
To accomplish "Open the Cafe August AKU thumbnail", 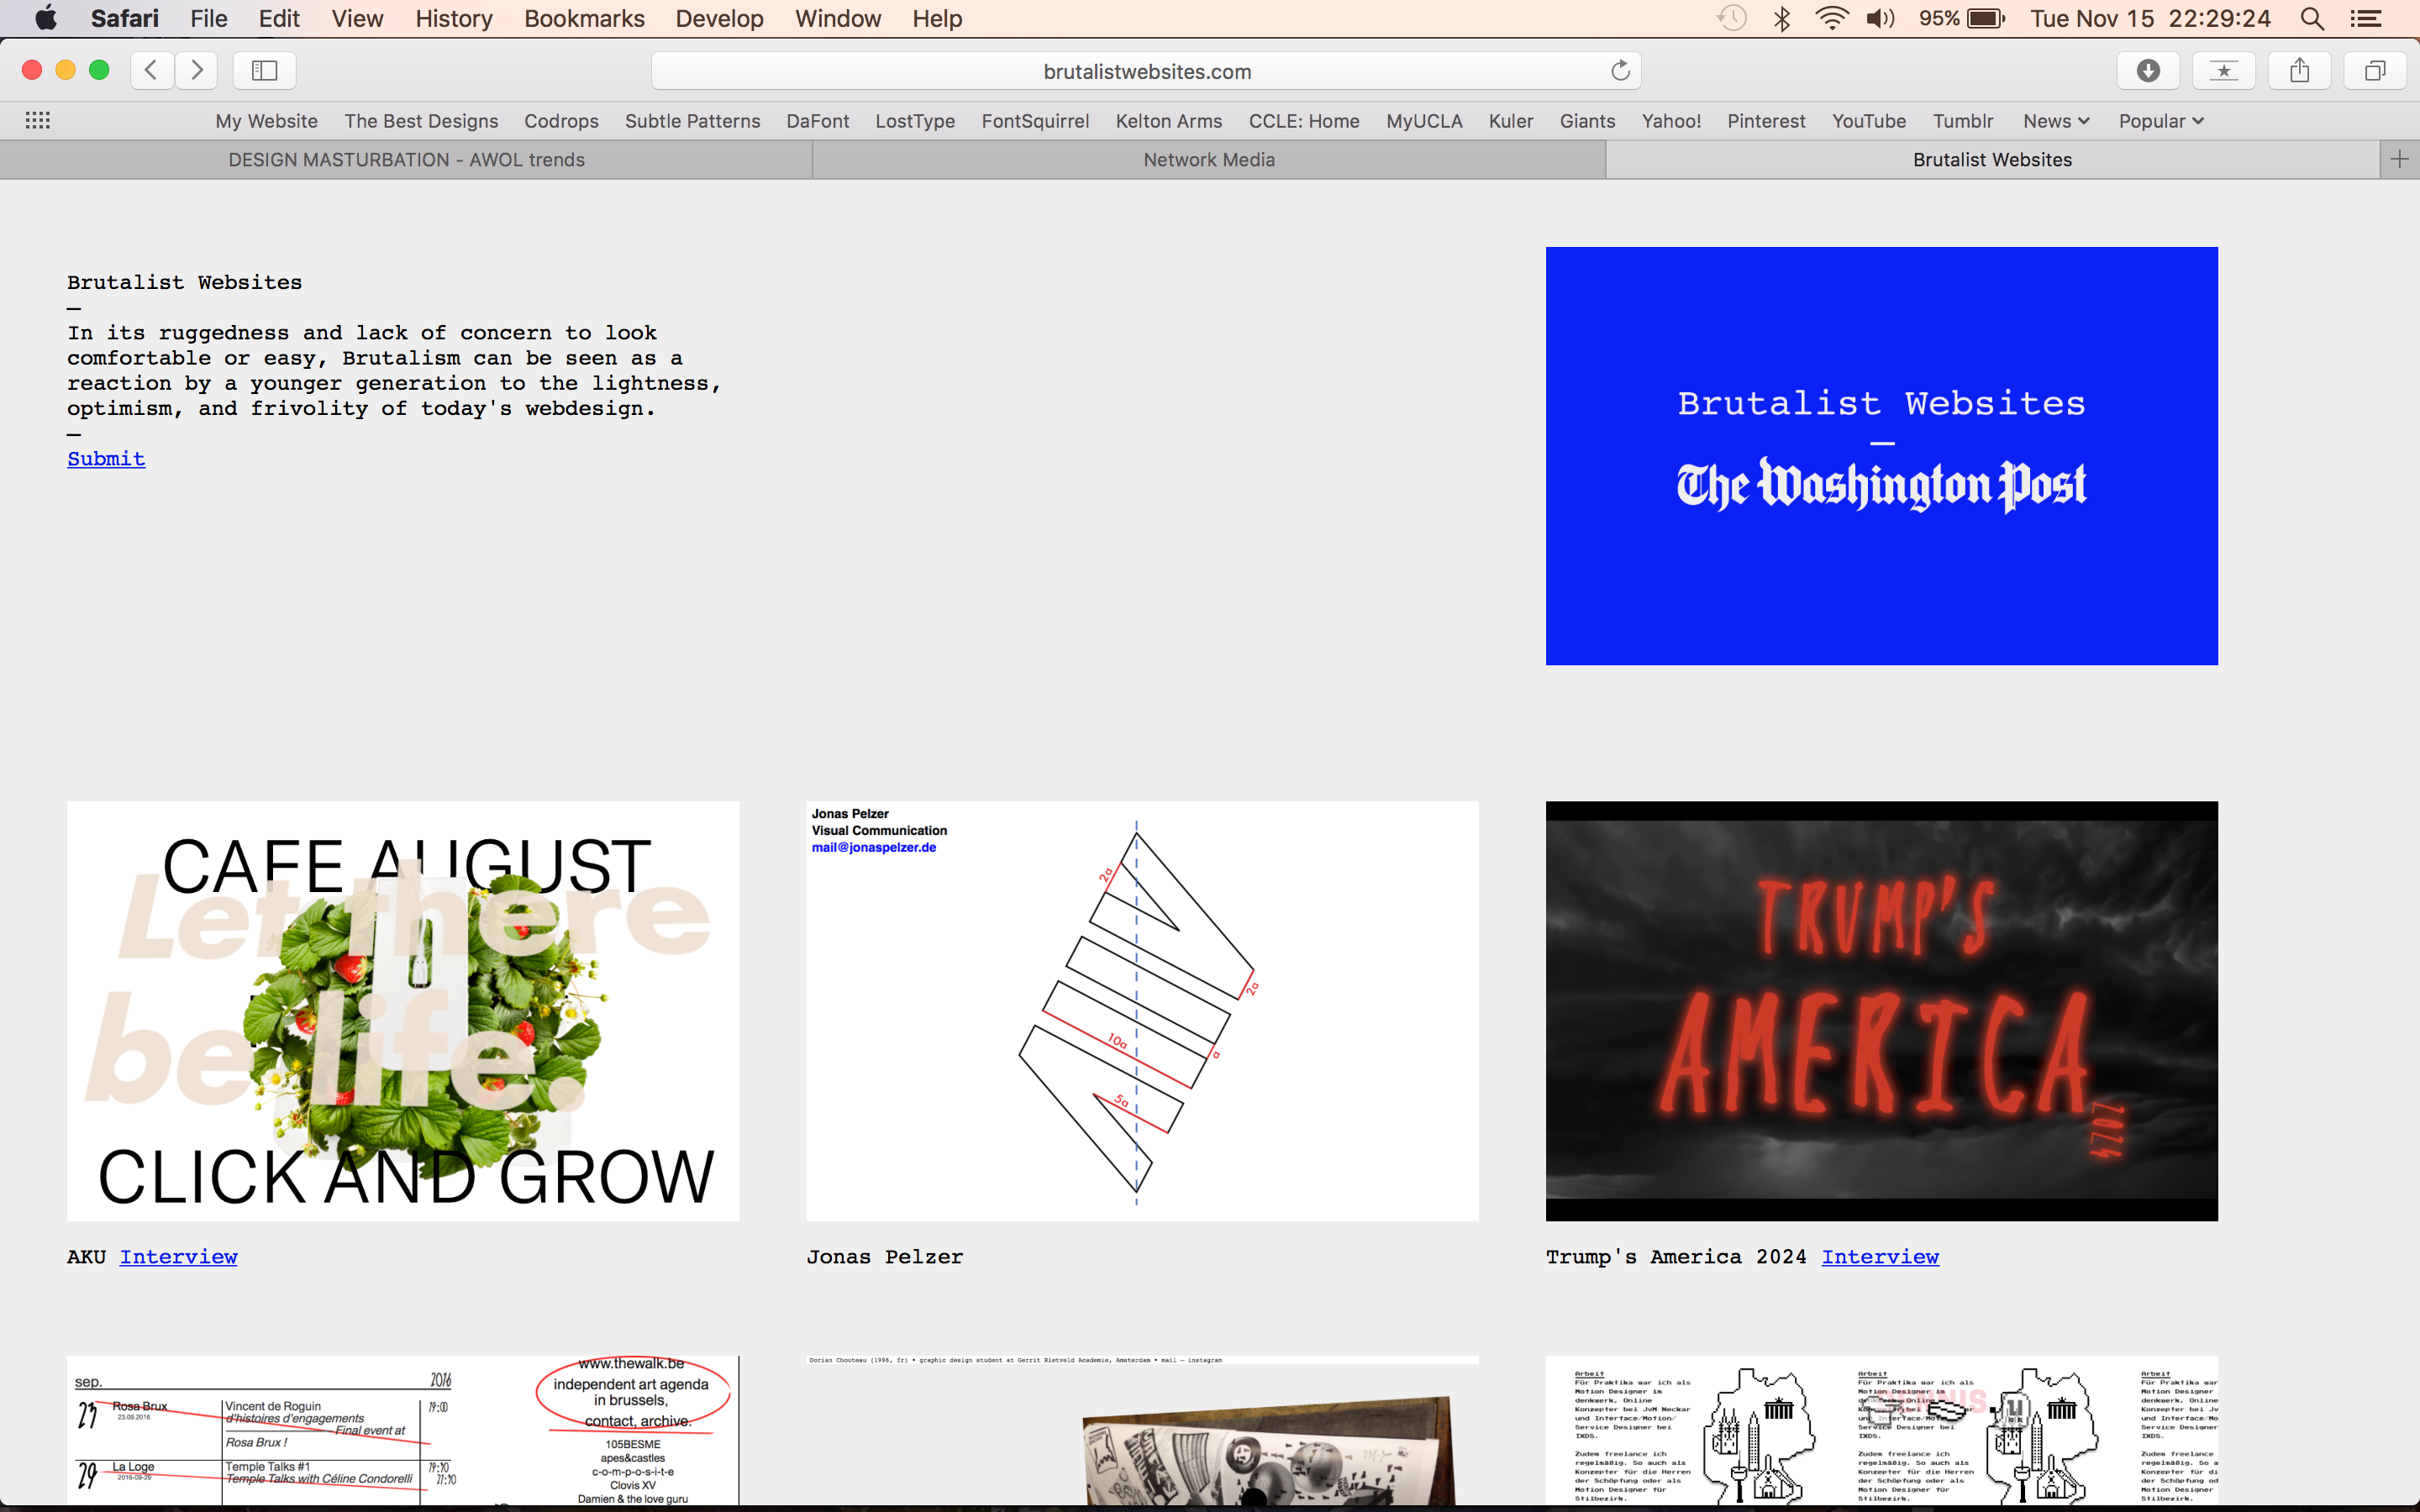I will point(403,1011).
